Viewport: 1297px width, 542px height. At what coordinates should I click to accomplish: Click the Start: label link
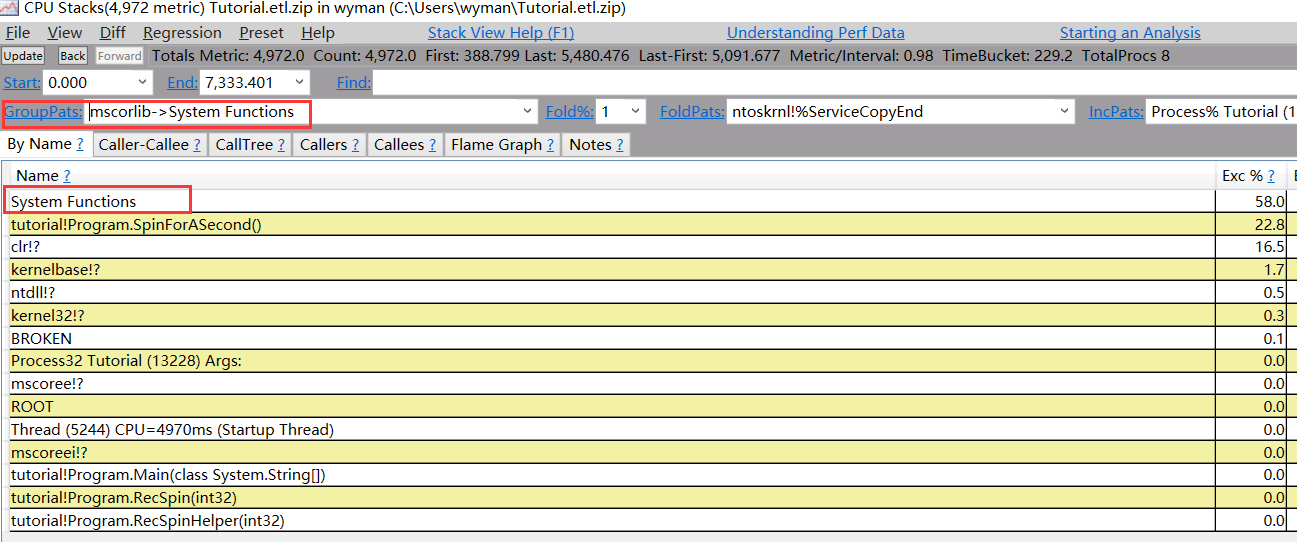[21, 82]
